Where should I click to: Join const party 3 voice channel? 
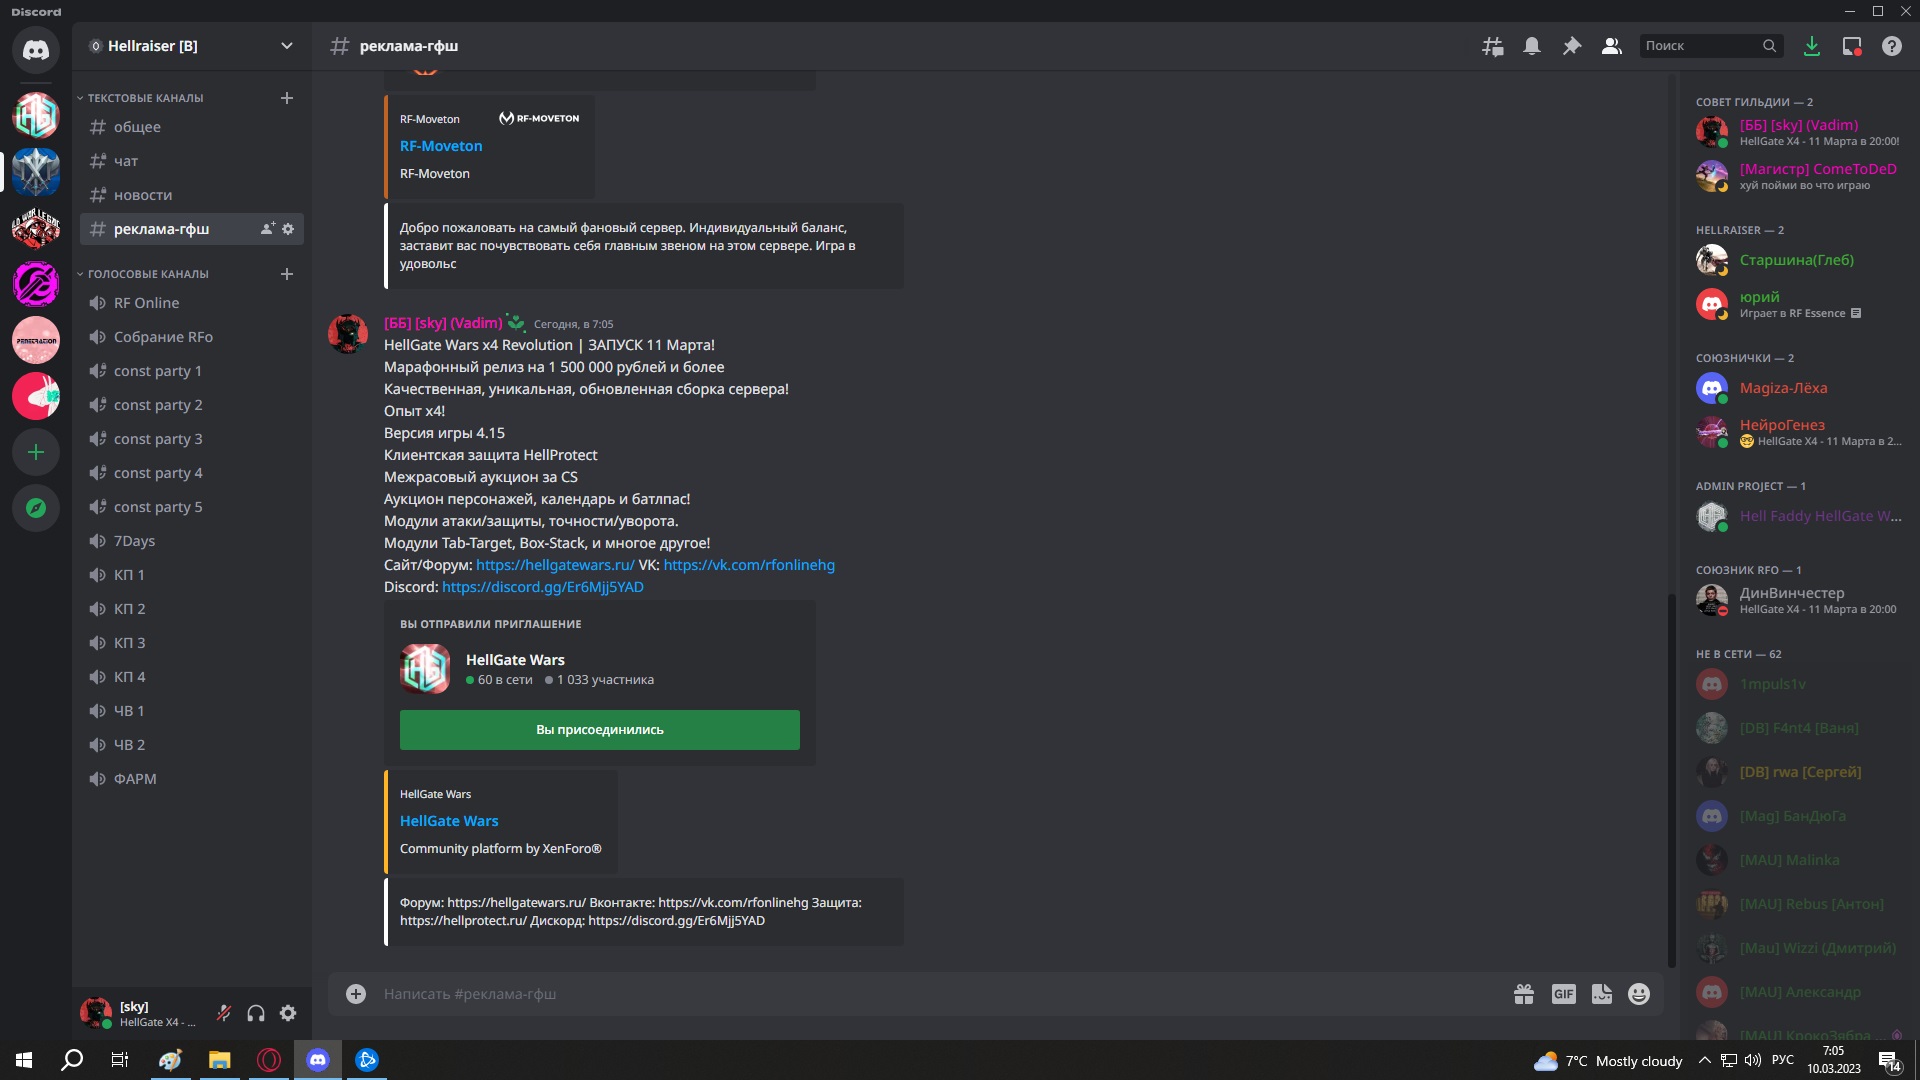click(192, 439)
